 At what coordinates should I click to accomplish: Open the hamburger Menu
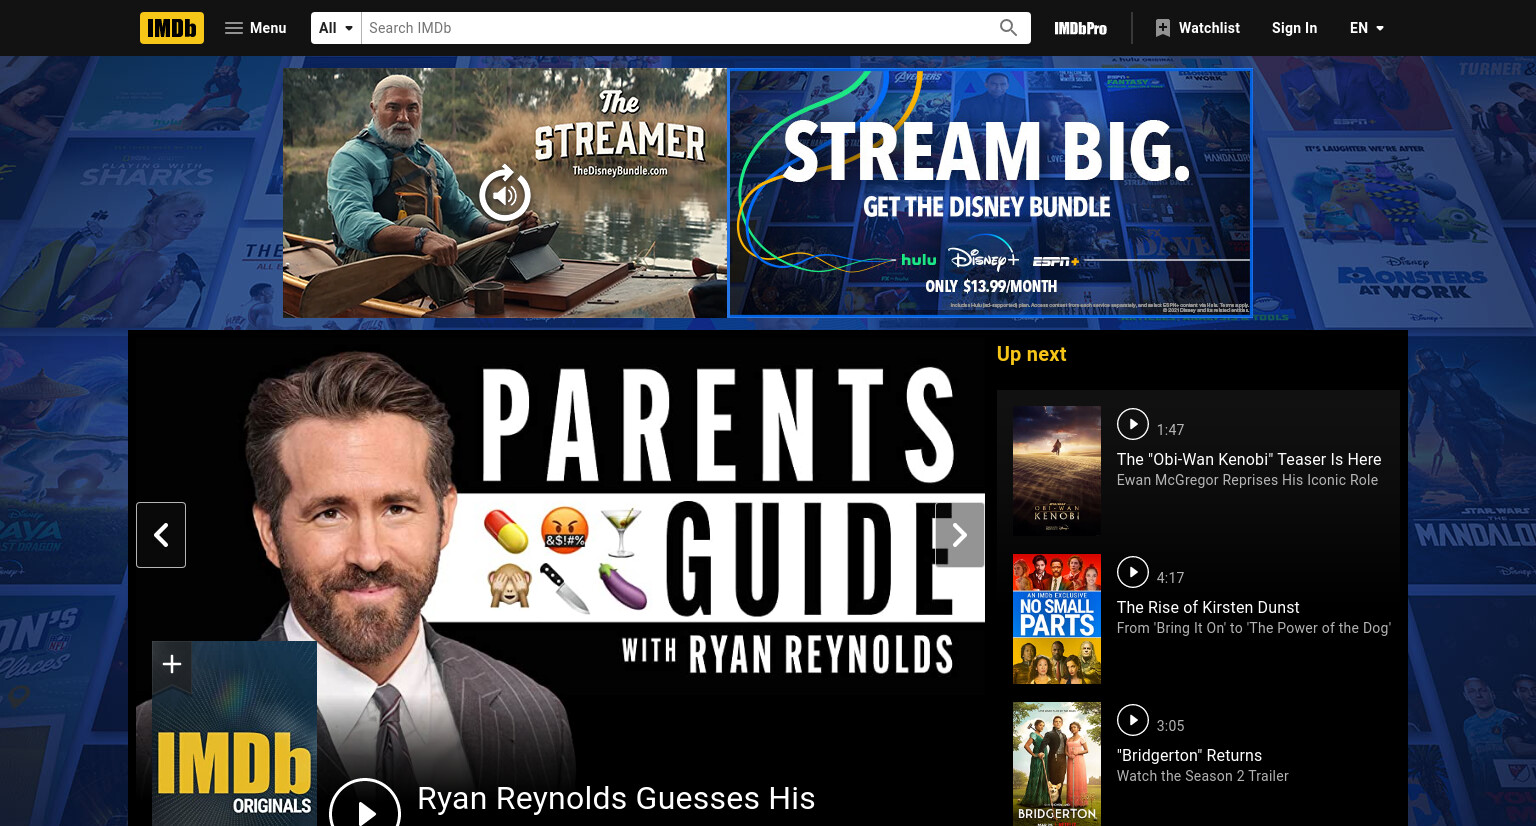coord(256,28)
